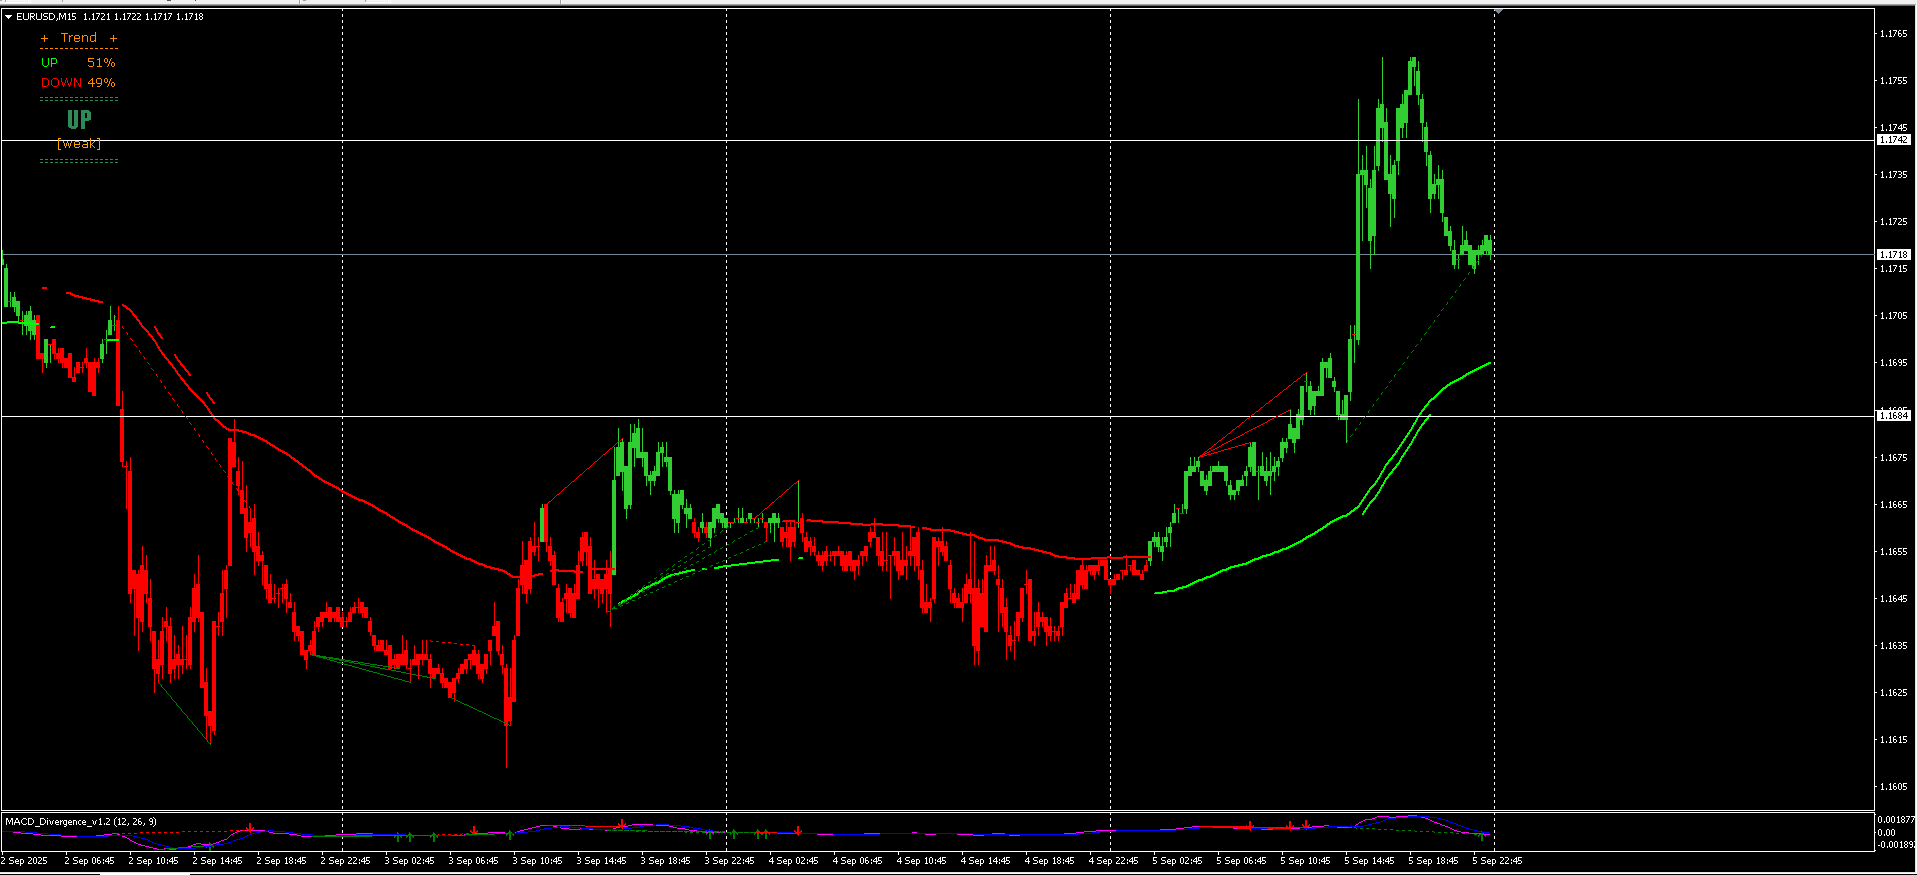Click the Trend panel header text
The image size is (1917, 875).
click(x=79, y=38)
